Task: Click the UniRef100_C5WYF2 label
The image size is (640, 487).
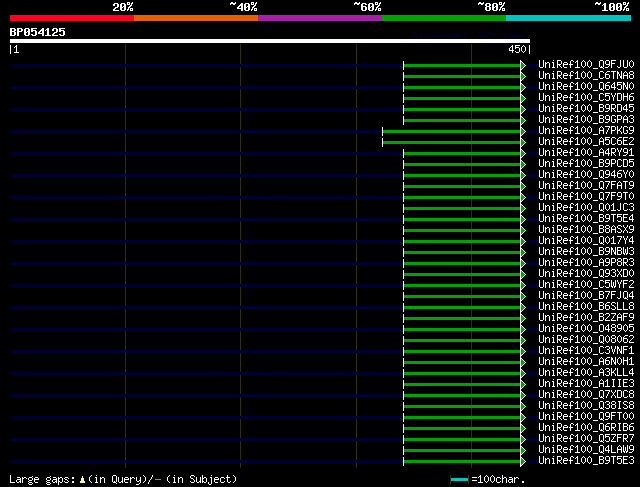Action: pos(586,285)
